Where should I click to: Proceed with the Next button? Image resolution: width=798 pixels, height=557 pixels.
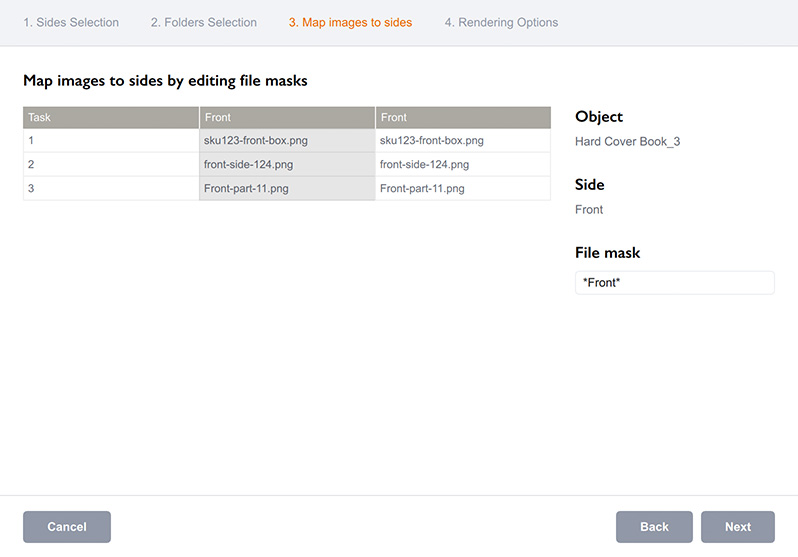737,527
